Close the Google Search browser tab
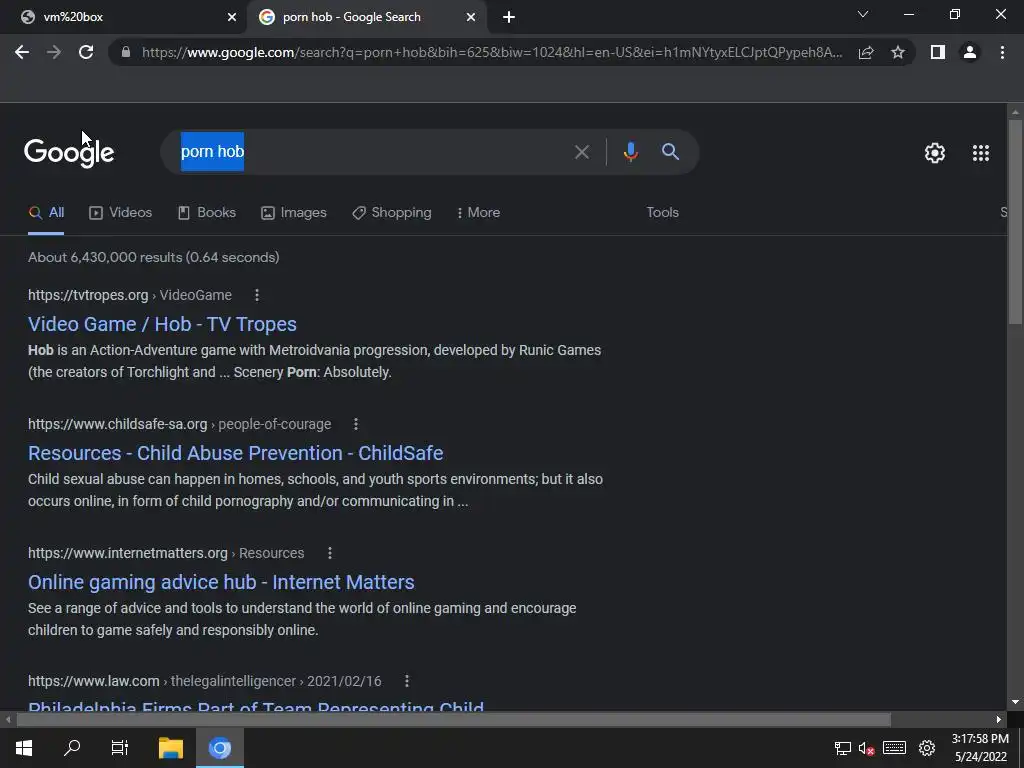The height and width of the screenshot is (768, 1024). pos(471,17)
